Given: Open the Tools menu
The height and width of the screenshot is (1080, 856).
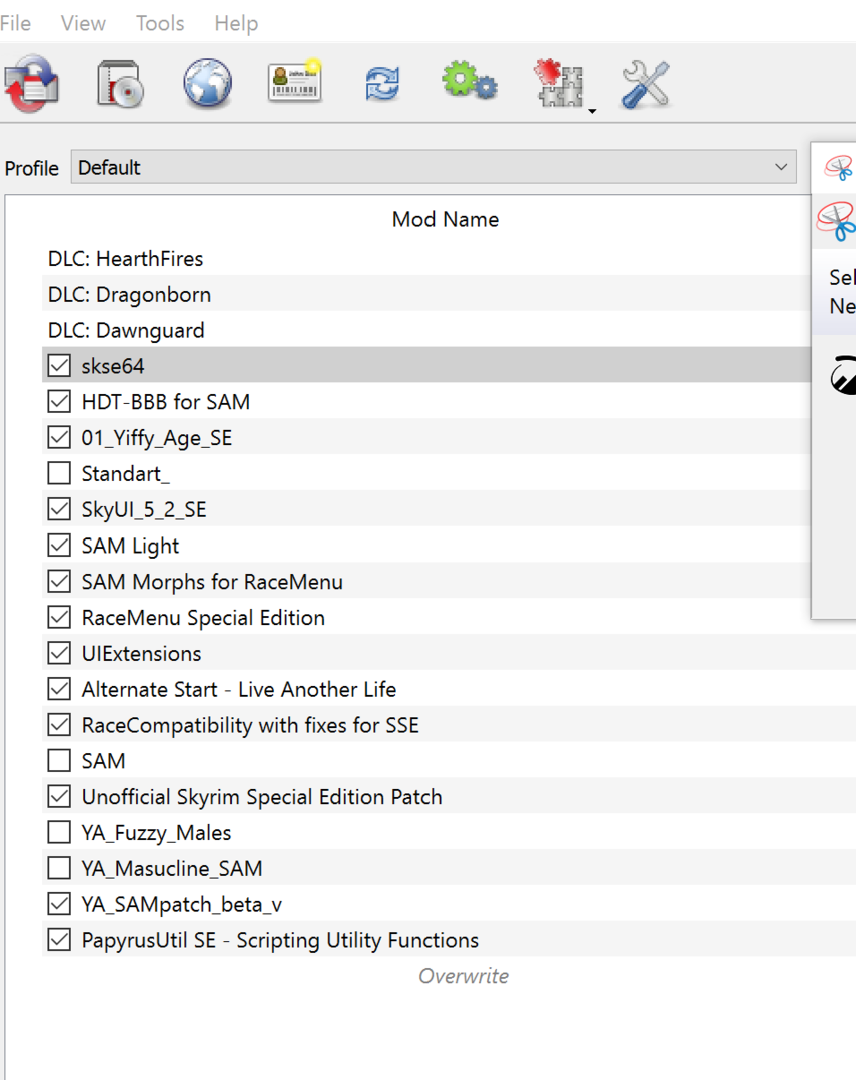Looking at the screenshot, I should click(x=160, y=23).
